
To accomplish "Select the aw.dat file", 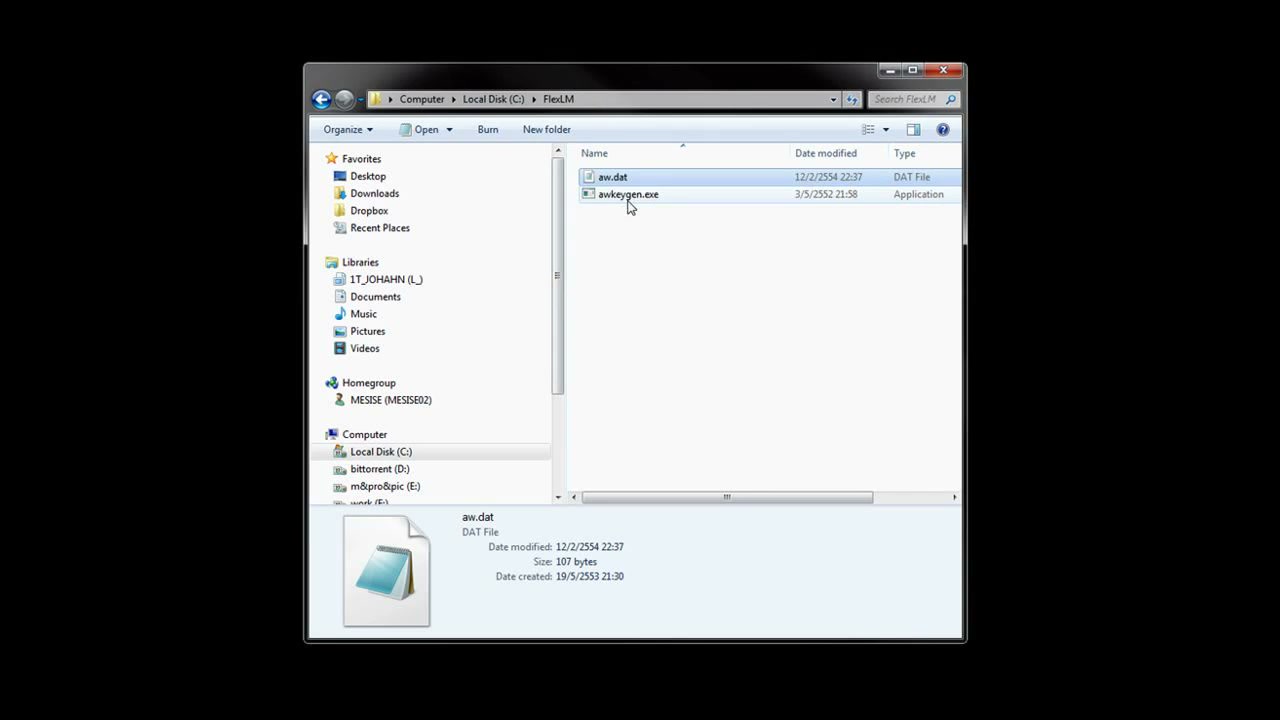I will click(612, 177).
